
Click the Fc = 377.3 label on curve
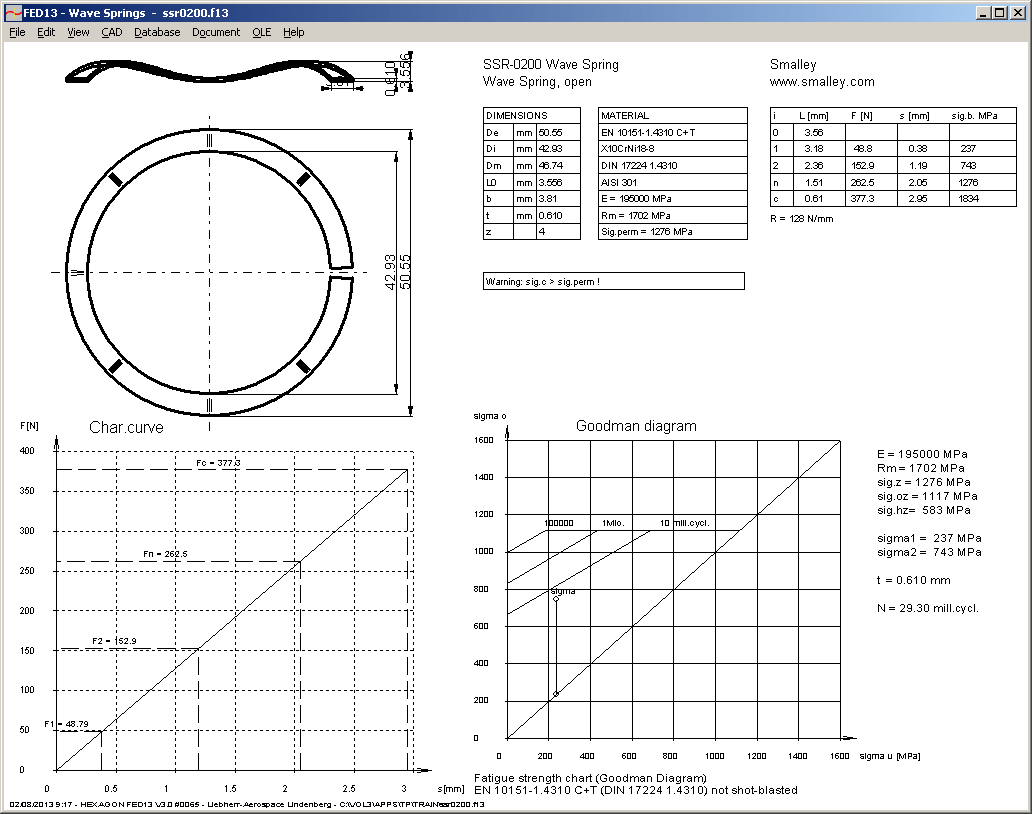[x=217, y=463]
